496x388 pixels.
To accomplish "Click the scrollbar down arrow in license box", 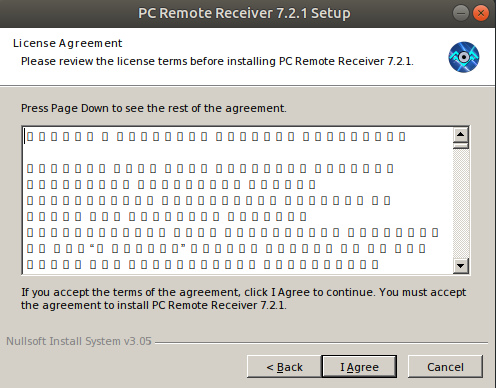I will [461, 266].
